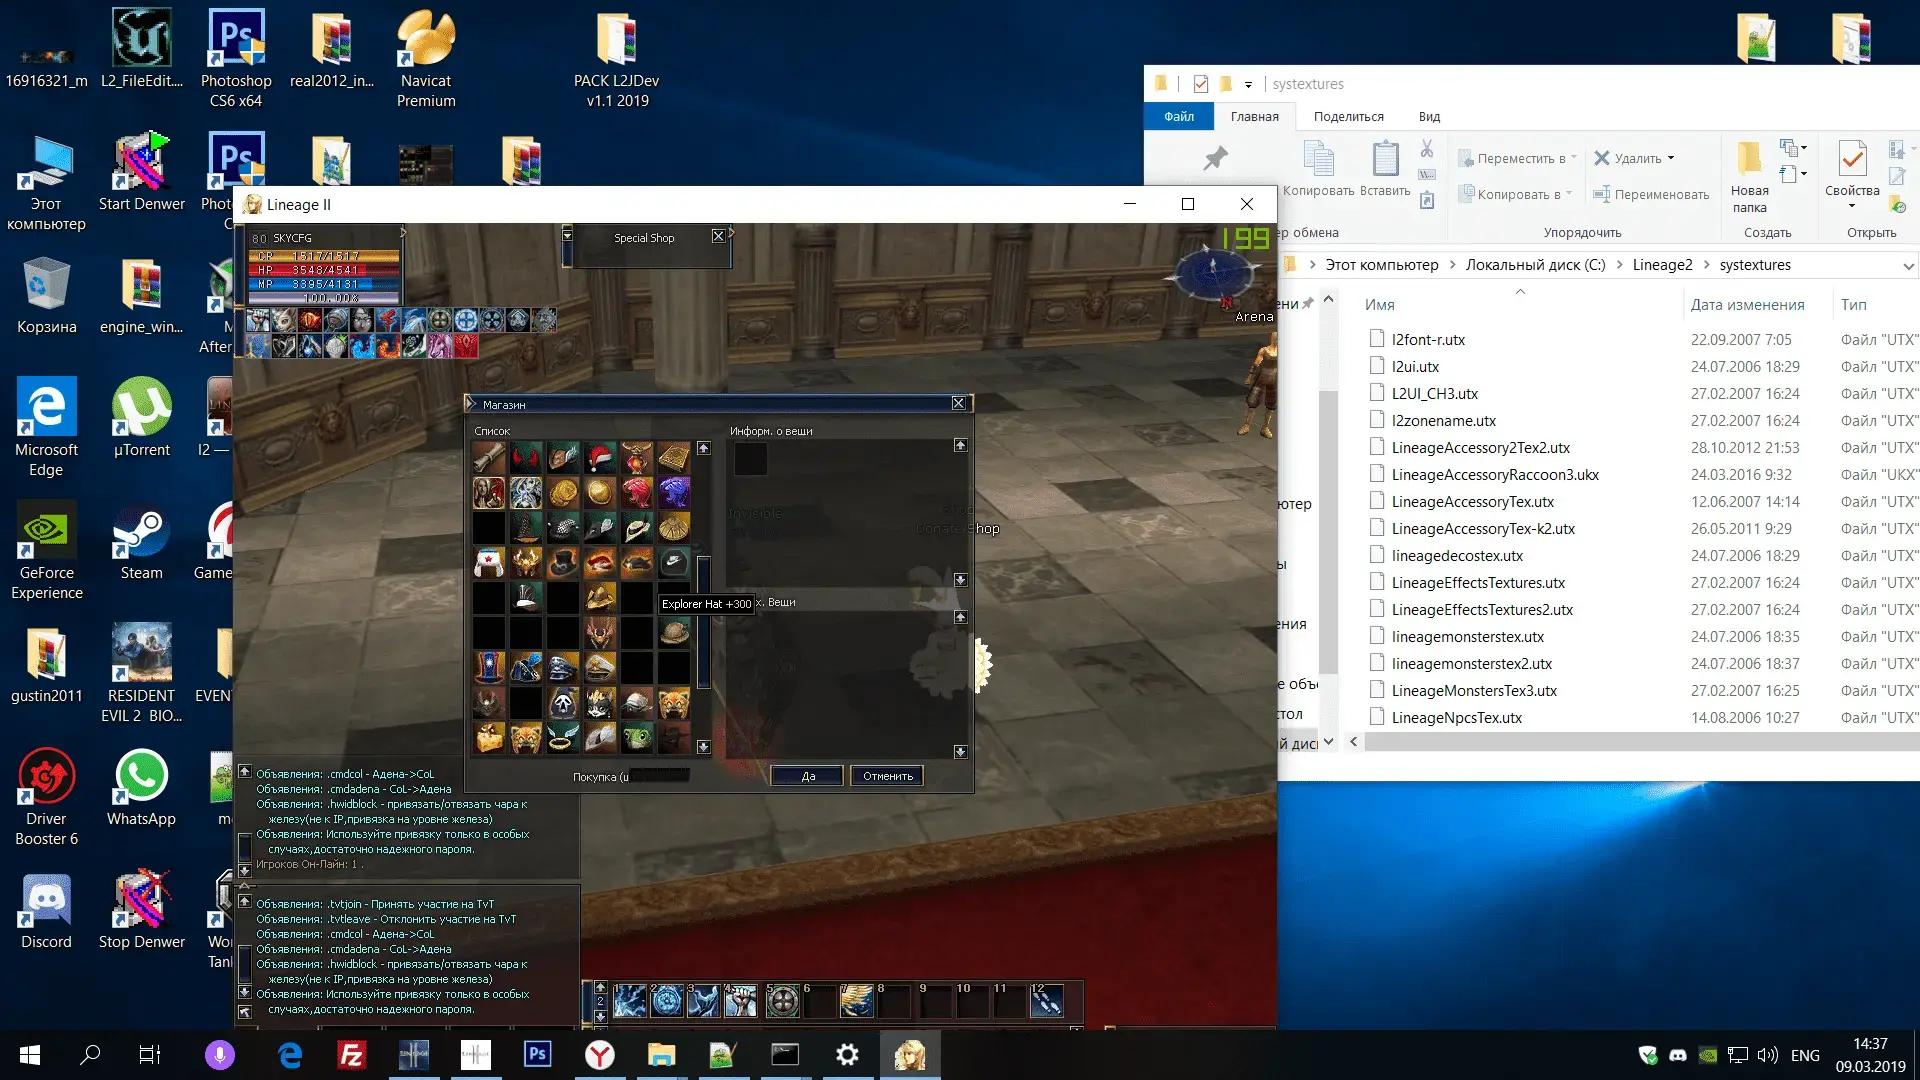Select the black Nike cap item

pyautogui.click(x=674, y=562)
